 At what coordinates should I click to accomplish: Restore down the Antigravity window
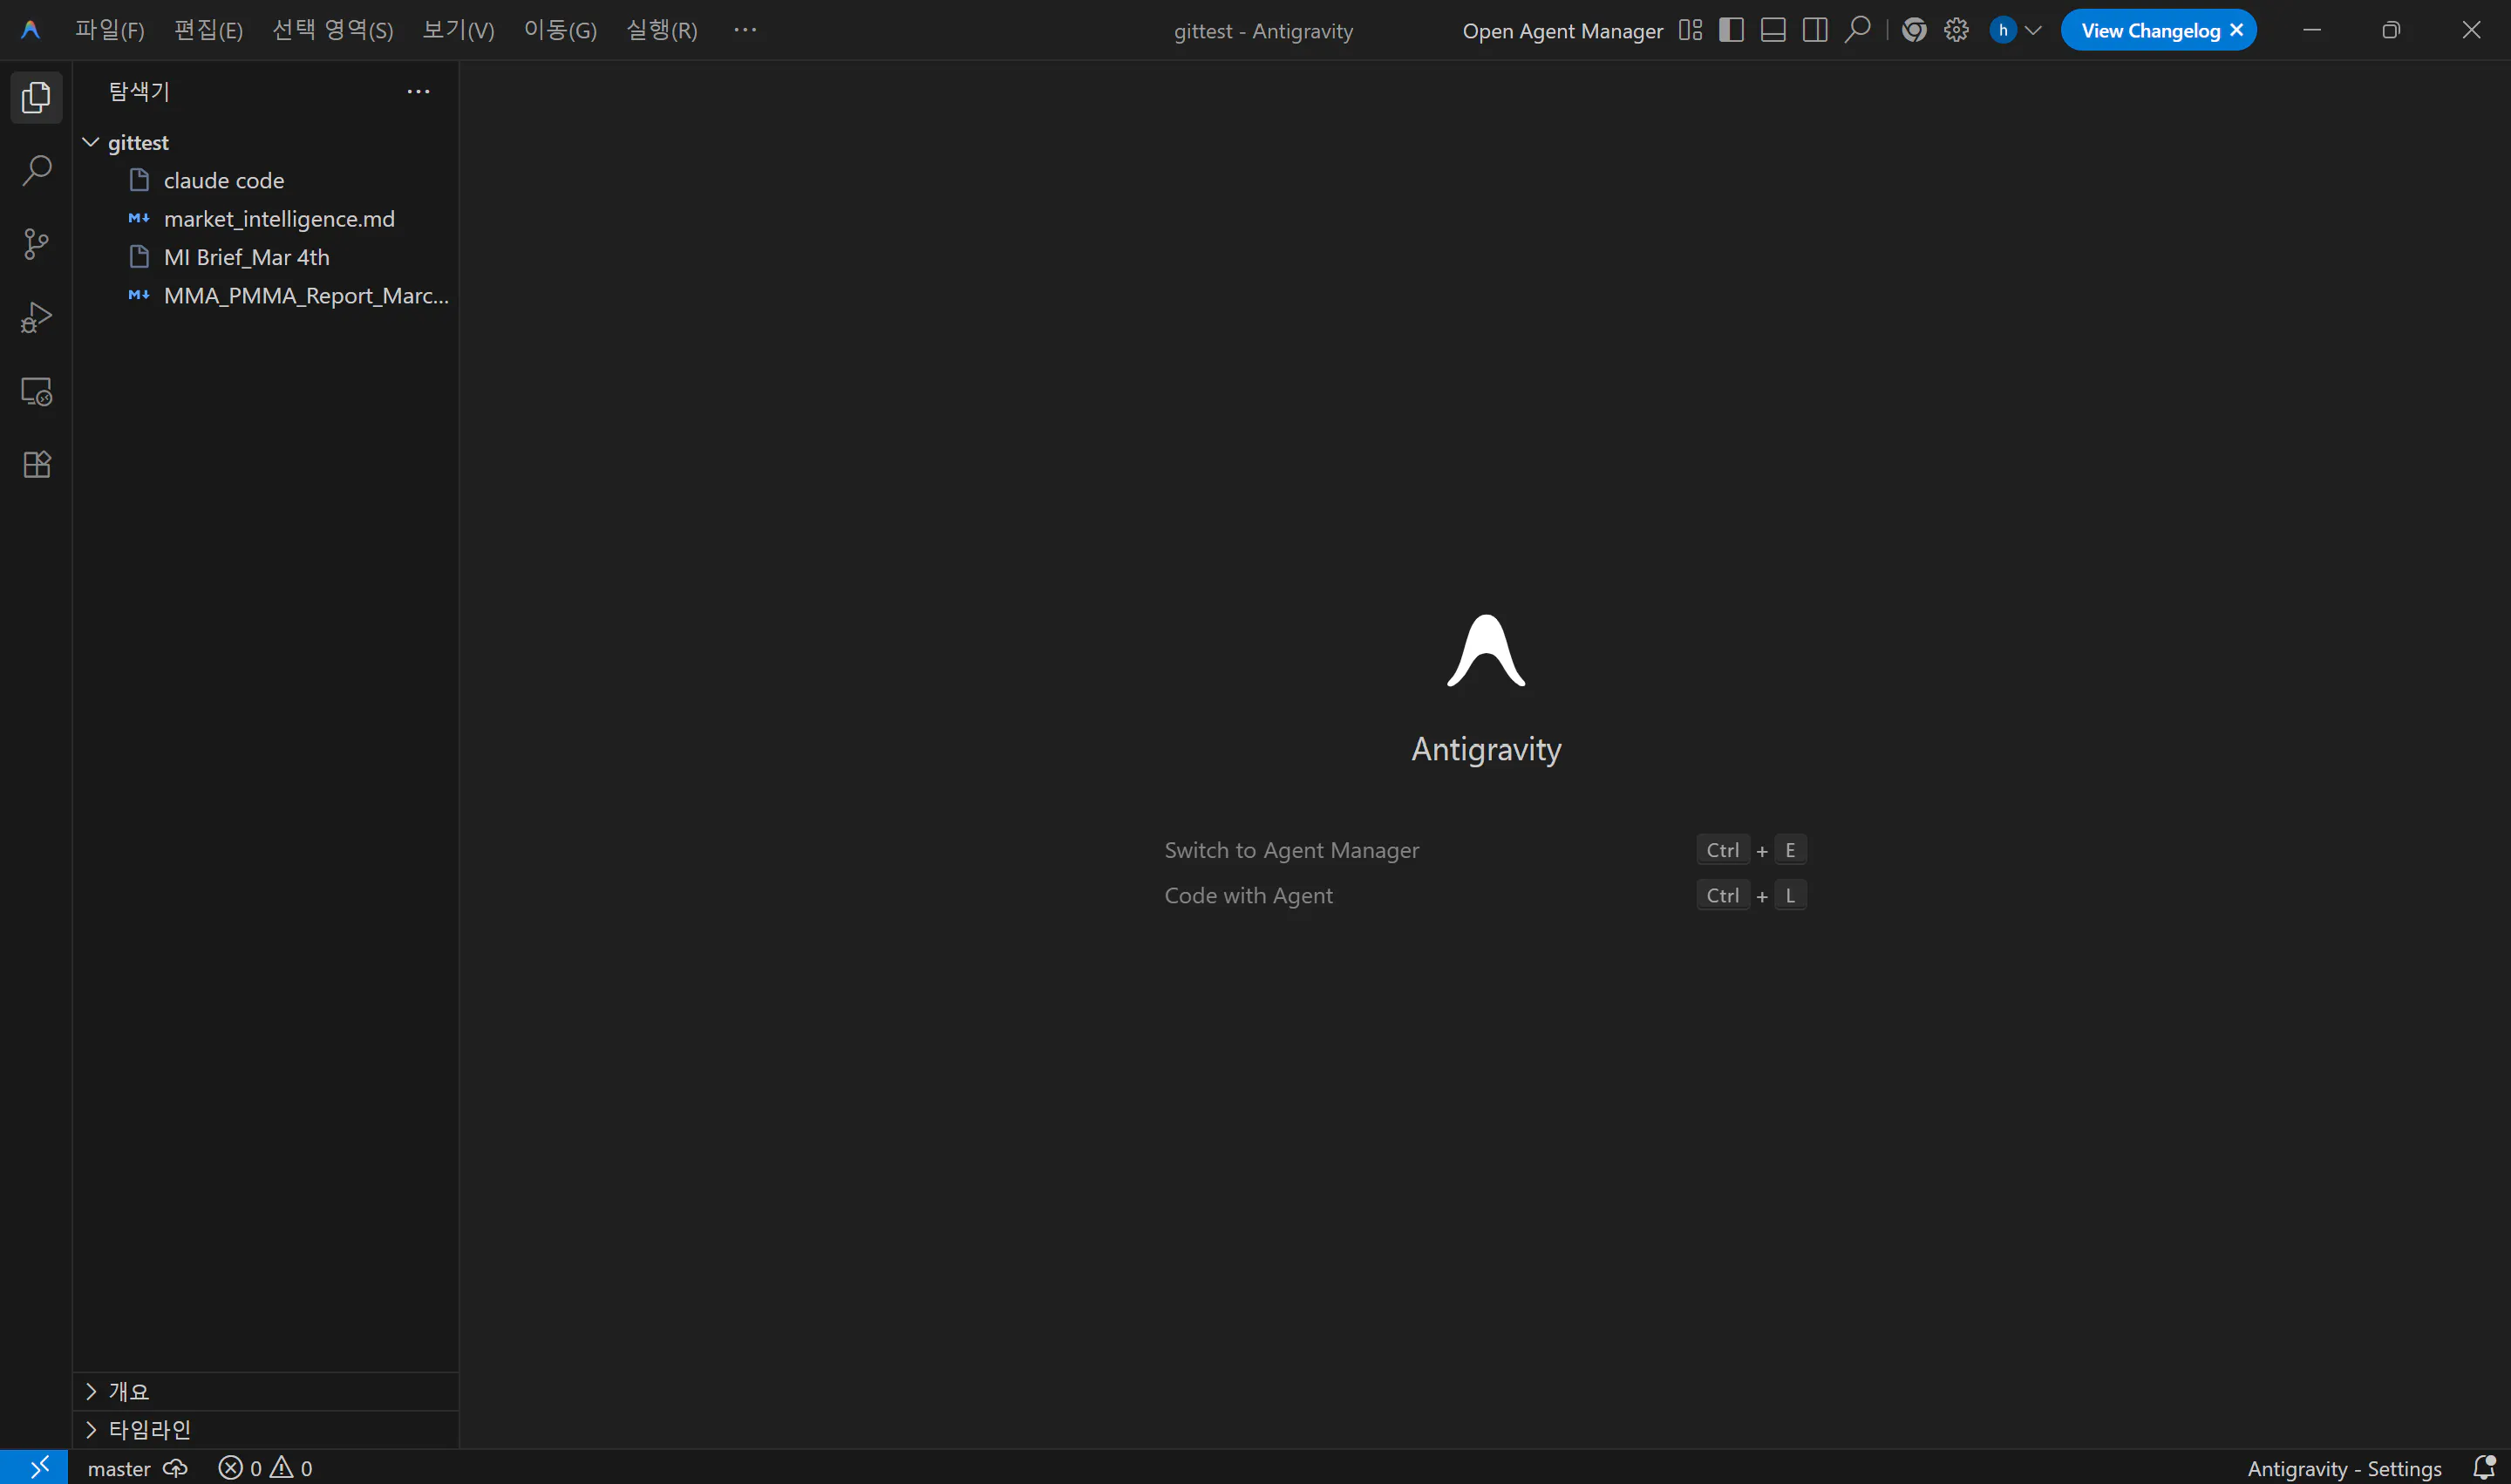point(2391,30)
